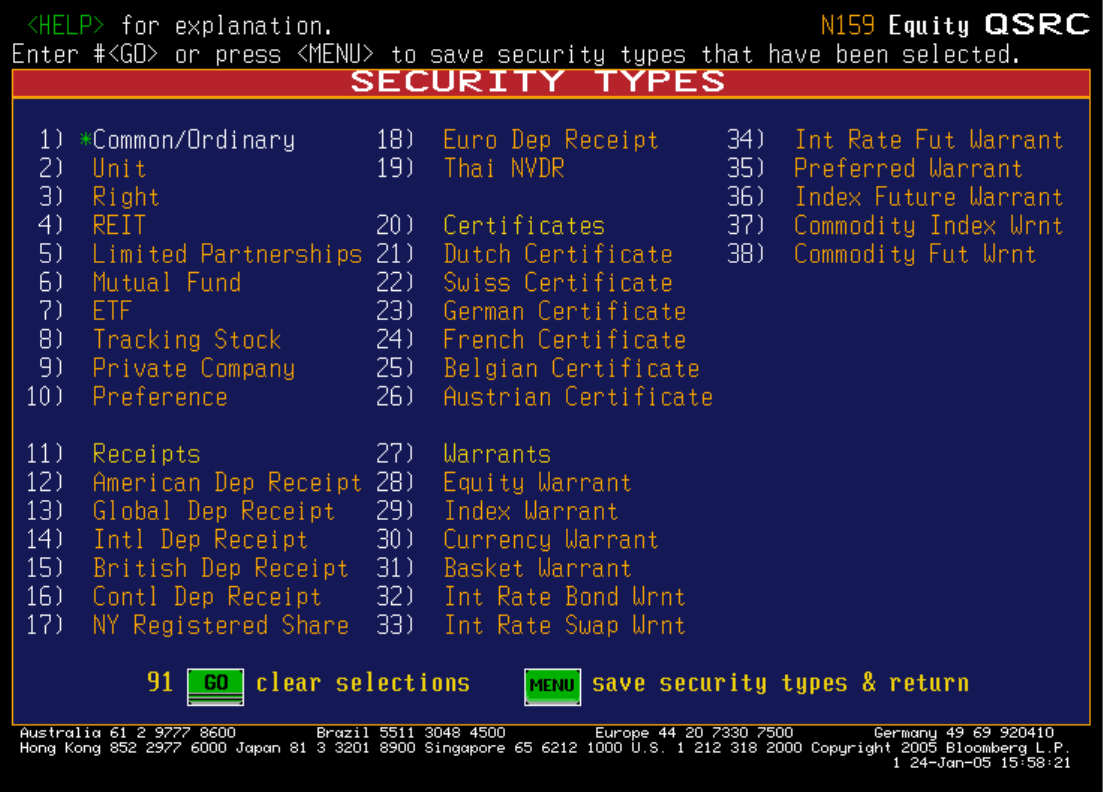
Task: Choose the Swiss Certificate option
Action: (558, 283)
